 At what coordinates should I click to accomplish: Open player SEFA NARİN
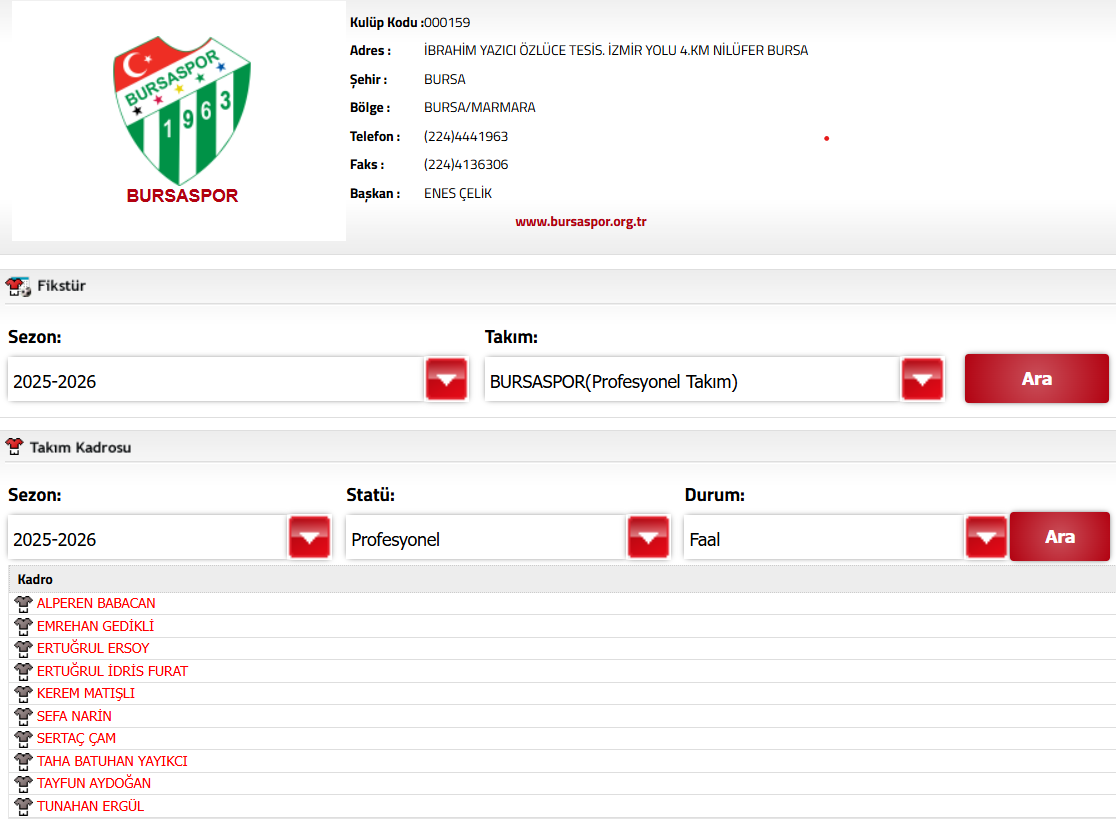[x=74, y=716]
